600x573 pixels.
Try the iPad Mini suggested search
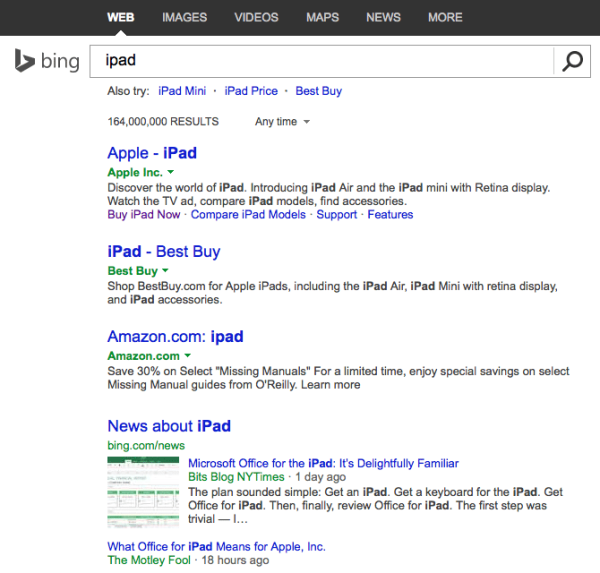[182, 91]
